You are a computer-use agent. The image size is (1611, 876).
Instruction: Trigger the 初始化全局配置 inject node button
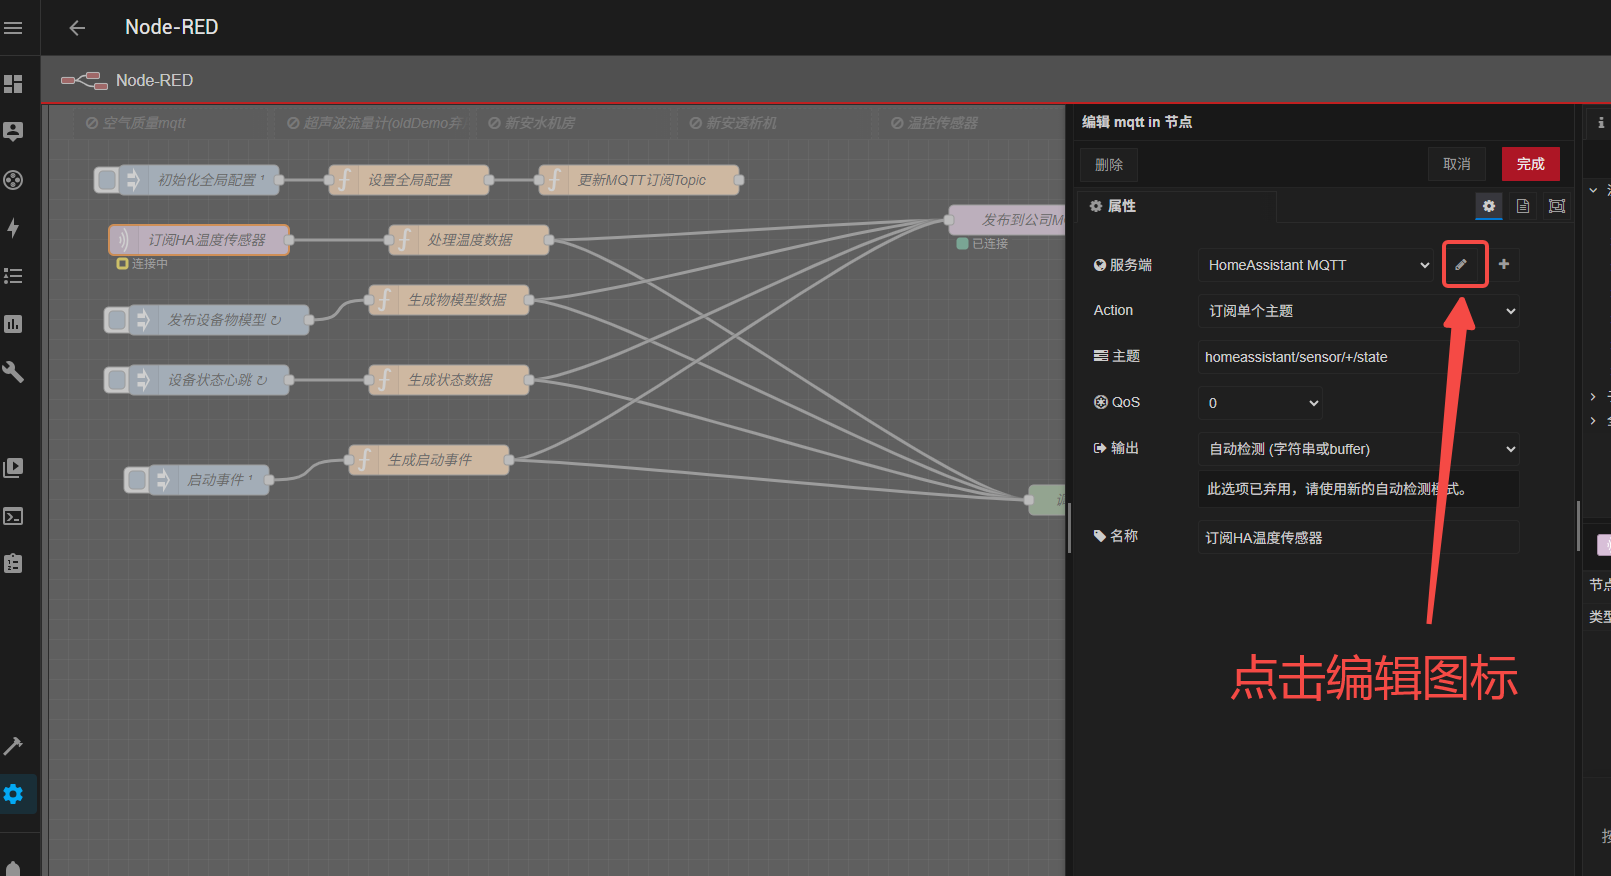[x=107, y=180]
